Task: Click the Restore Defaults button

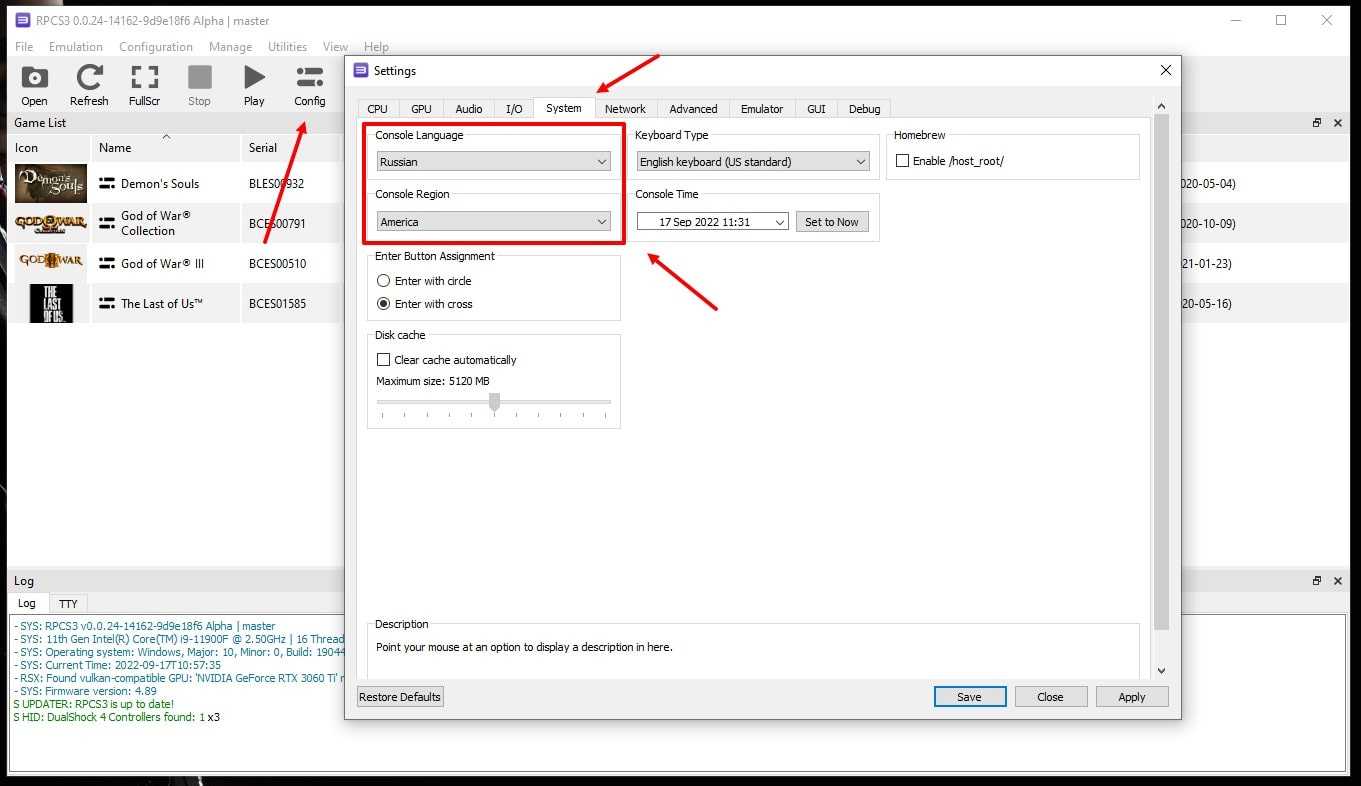Action: [x=400, y=697]
